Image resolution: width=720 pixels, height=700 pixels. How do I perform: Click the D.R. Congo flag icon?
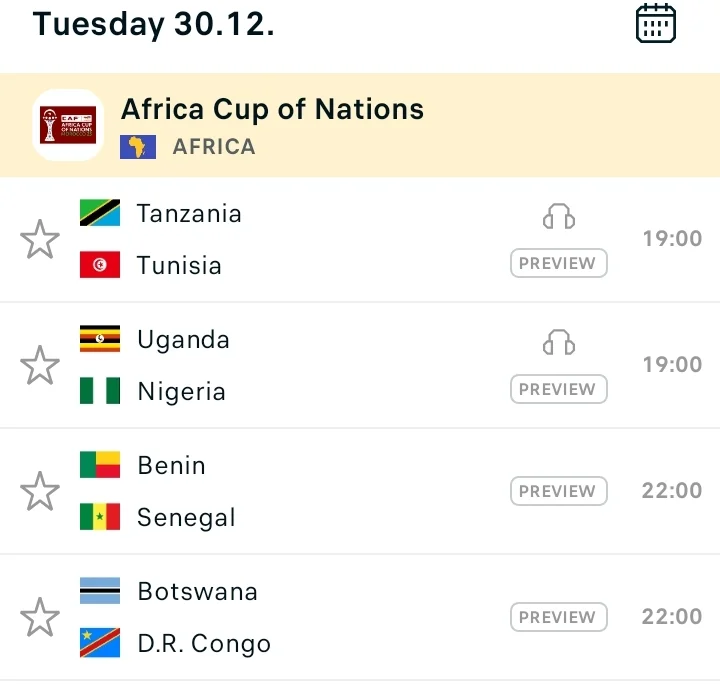100,643
